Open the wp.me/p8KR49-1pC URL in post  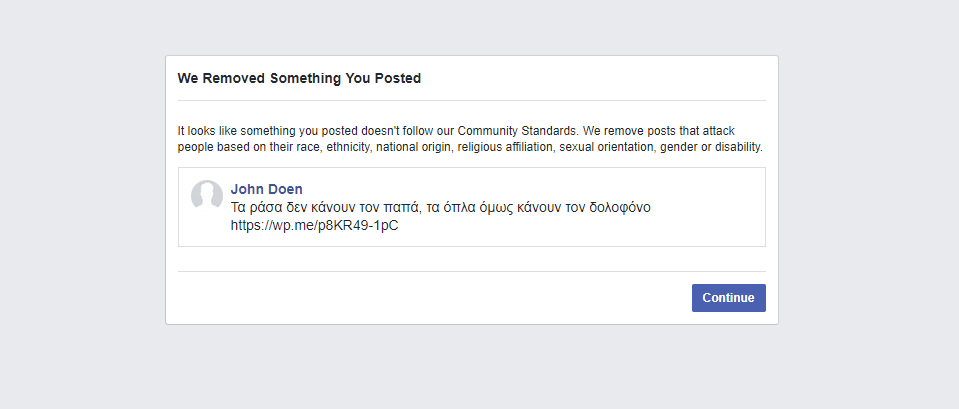(314, 225)
